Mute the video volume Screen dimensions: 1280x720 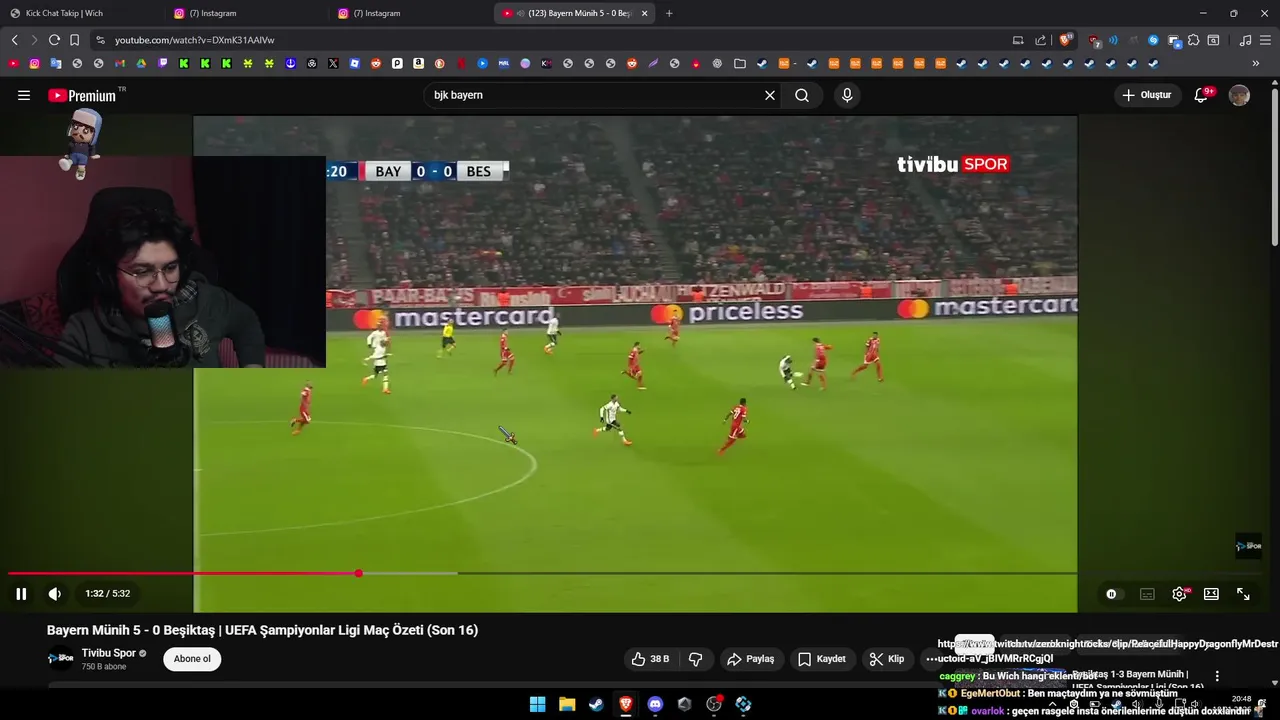click(x=55, y=593)
